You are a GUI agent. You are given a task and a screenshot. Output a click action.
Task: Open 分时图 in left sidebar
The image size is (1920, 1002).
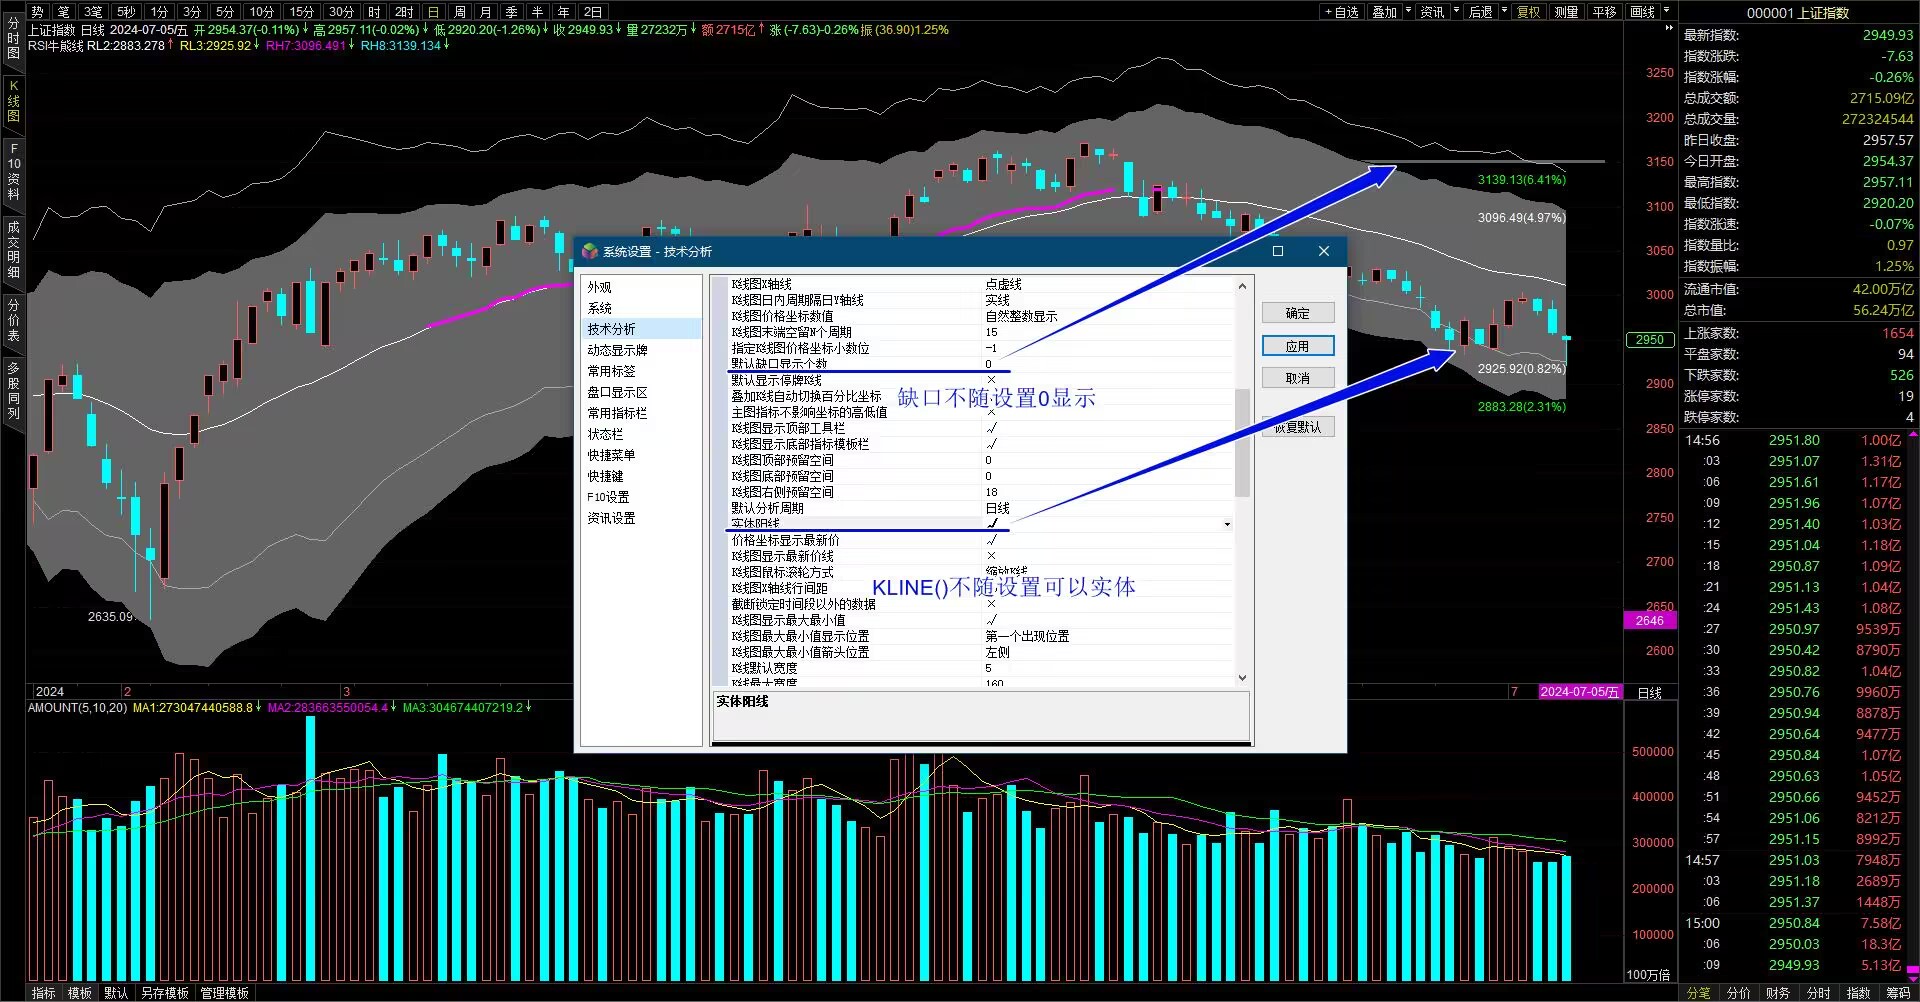click(x=13, y=38)
